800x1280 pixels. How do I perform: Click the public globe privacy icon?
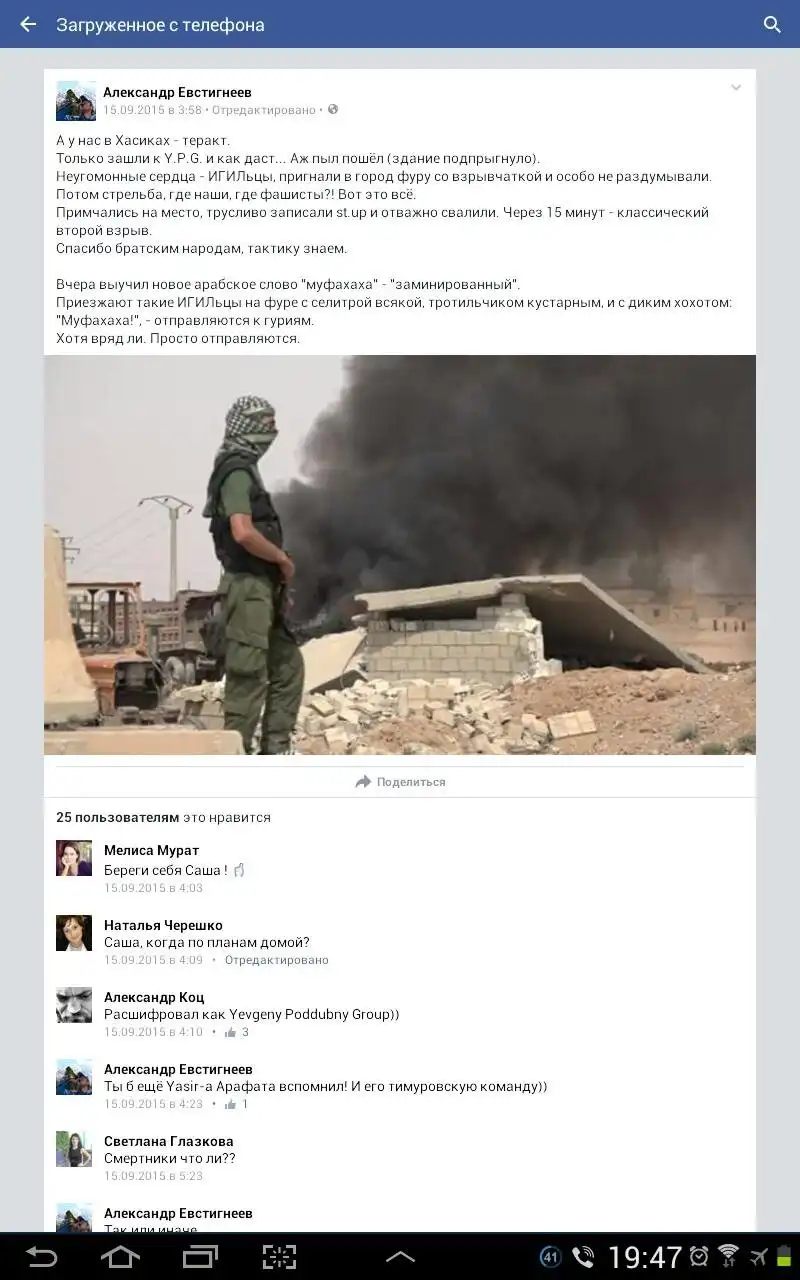click(x=333, y=109)
